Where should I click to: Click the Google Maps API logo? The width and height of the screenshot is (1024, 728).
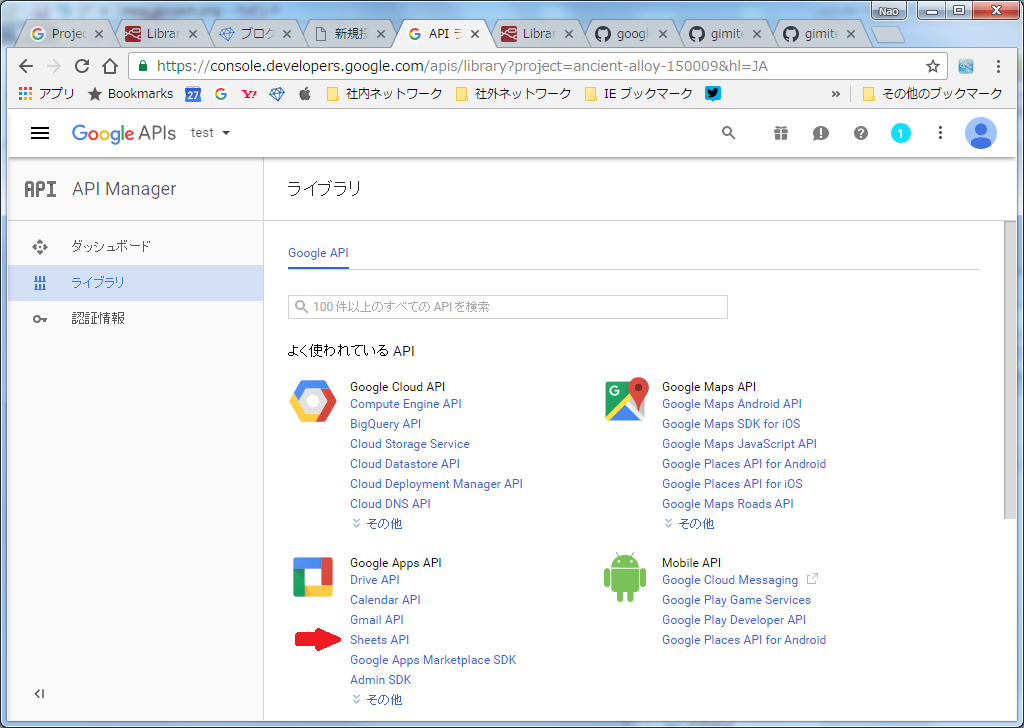point(626,399)
